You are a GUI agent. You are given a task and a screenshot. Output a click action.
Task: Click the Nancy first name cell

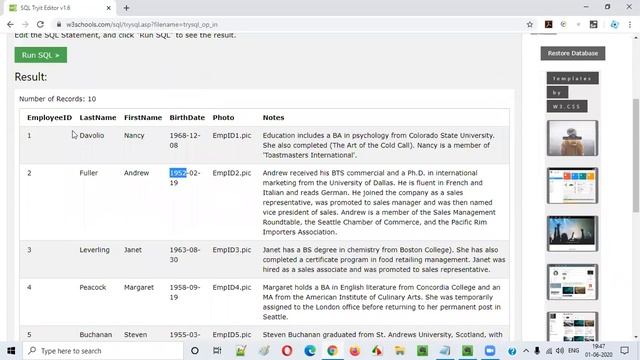(x=134, y=136)
